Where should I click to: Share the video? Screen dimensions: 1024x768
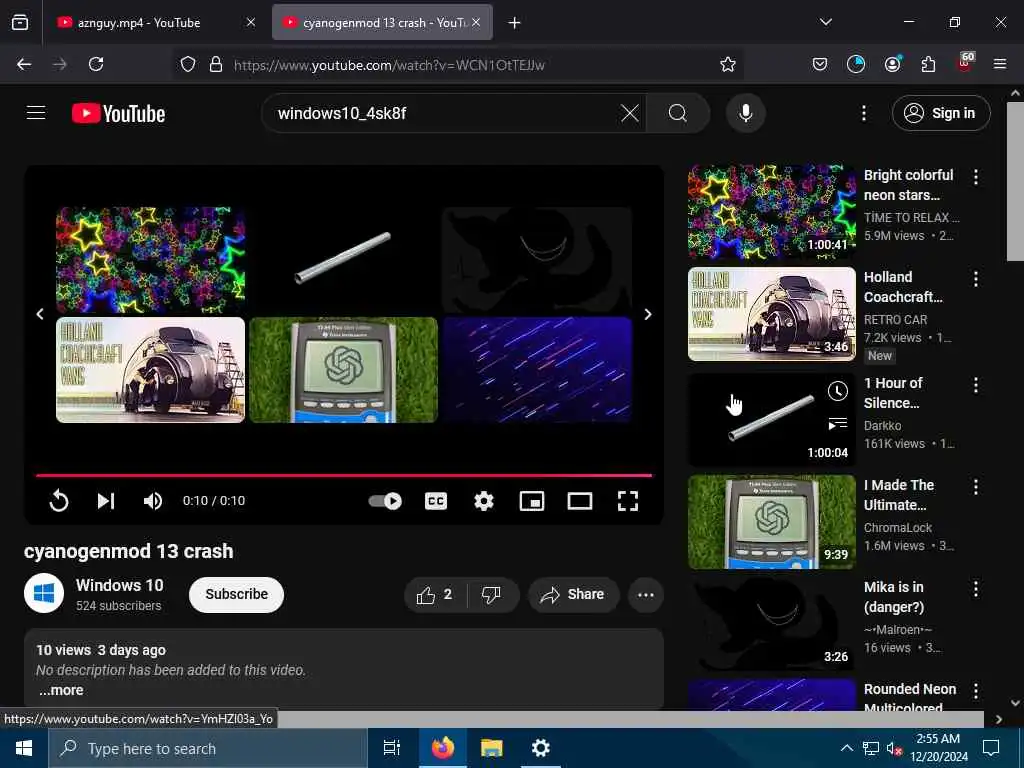[573, 594]
